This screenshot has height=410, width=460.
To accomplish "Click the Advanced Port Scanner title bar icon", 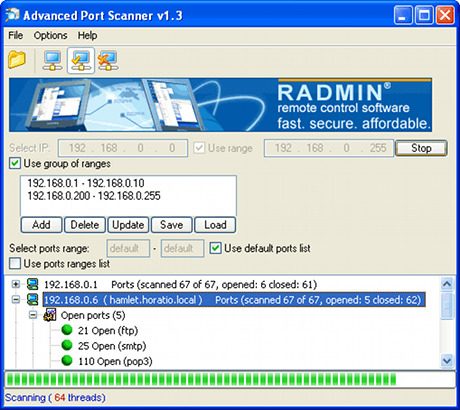I will 13,15.
